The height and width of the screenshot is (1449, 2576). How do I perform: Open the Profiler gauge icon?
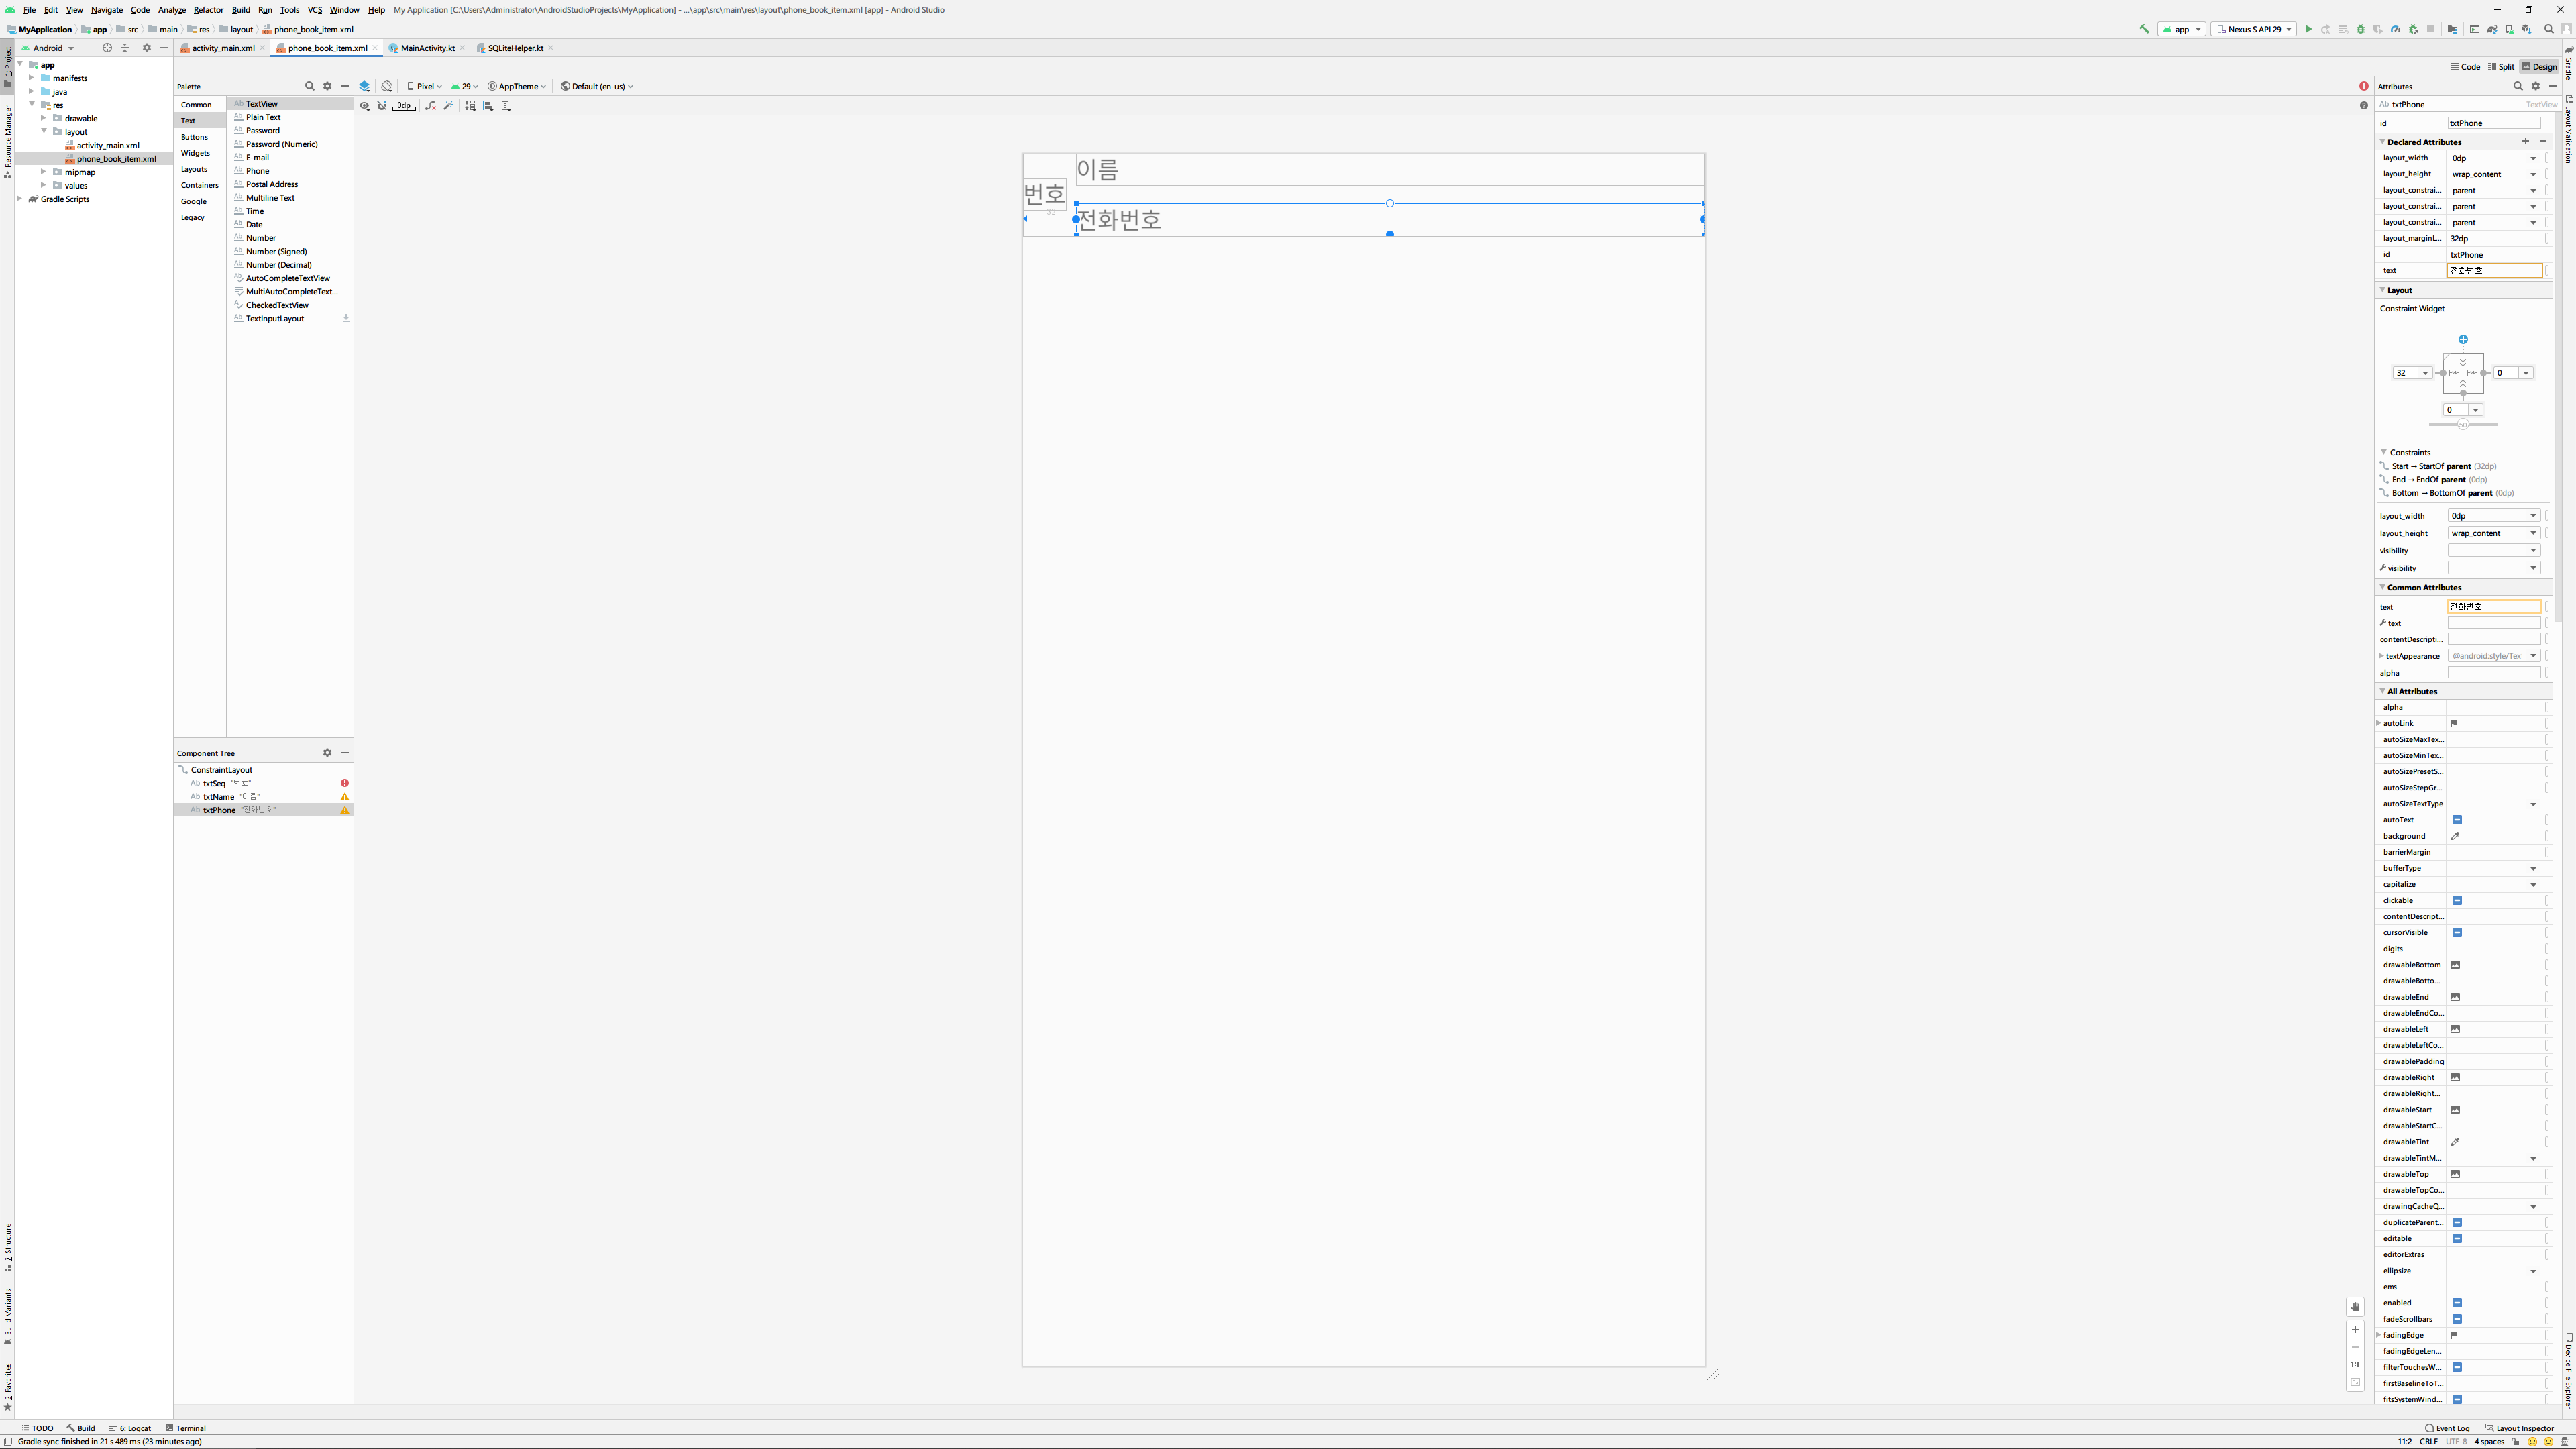[2396, 29]
